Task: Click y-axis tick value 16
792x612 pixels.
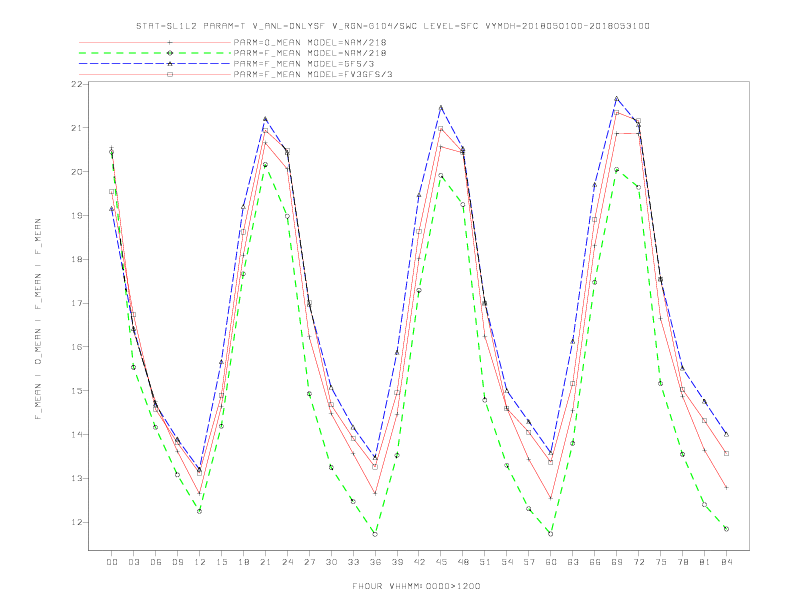Action: pos(76,347)
